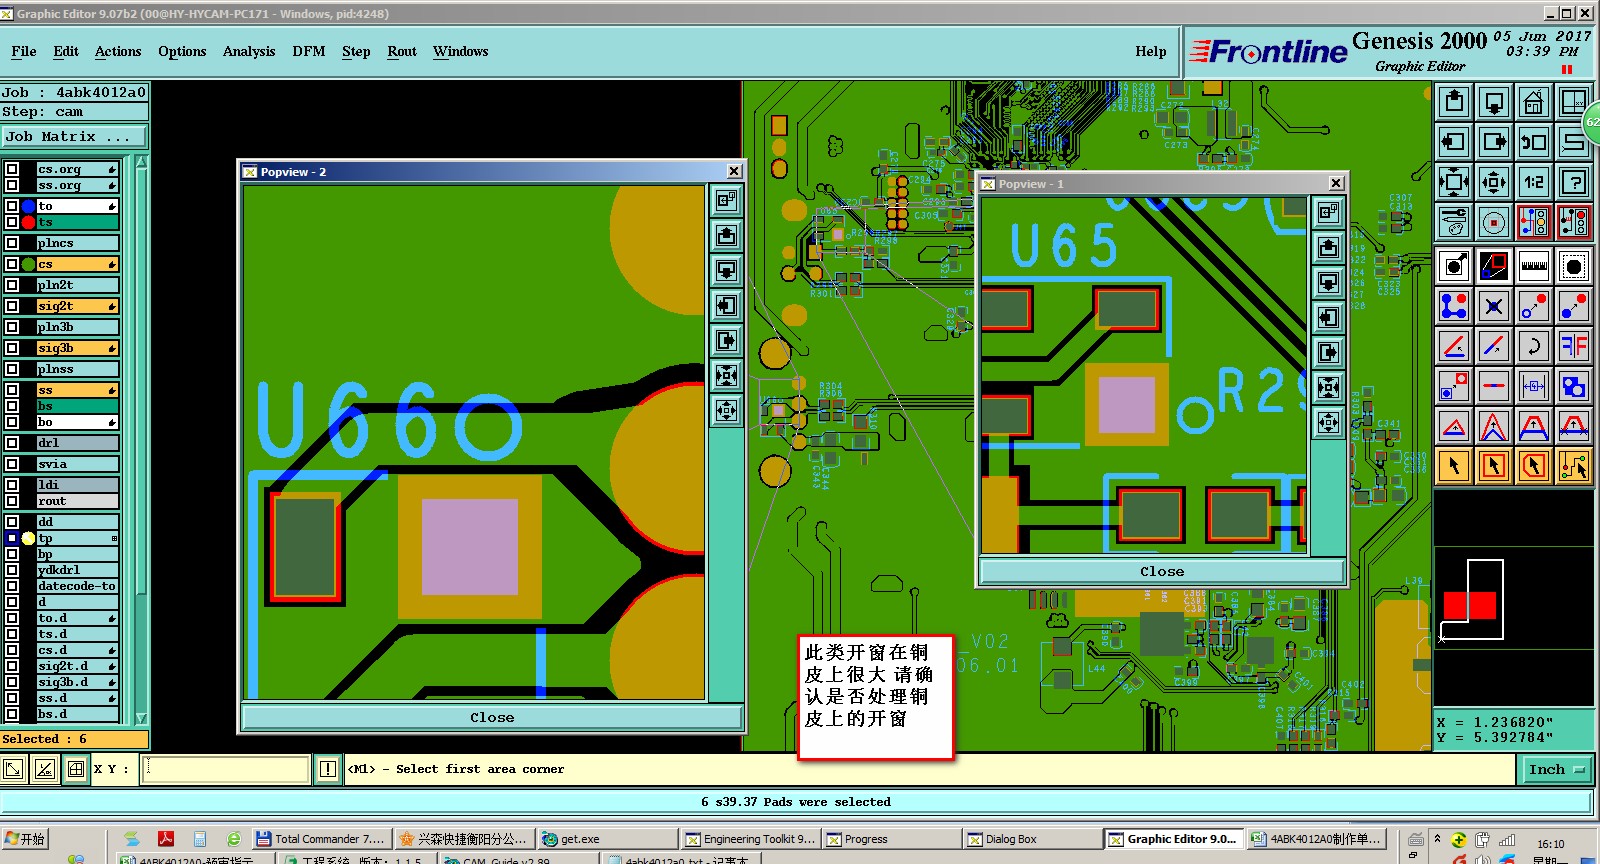Click blue color circle of 'to' layer
The height and width of the screenshot is (864, 1600).
click(28, 206)
